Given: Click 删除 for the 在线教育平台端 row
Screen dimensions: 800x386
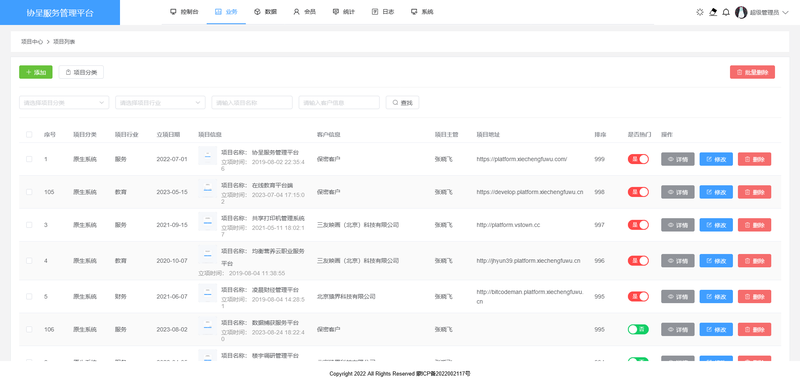Looking at the screenshot, I should coord(754,192).
